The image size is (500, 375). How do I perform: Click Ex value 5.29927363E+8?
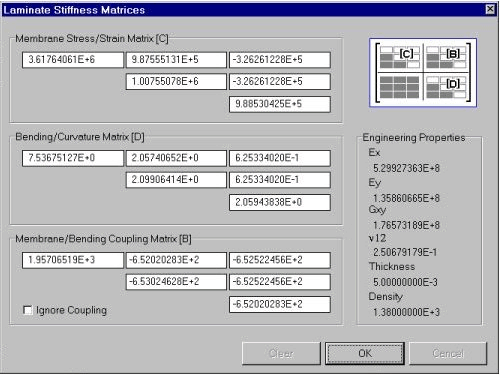(406, 168)
